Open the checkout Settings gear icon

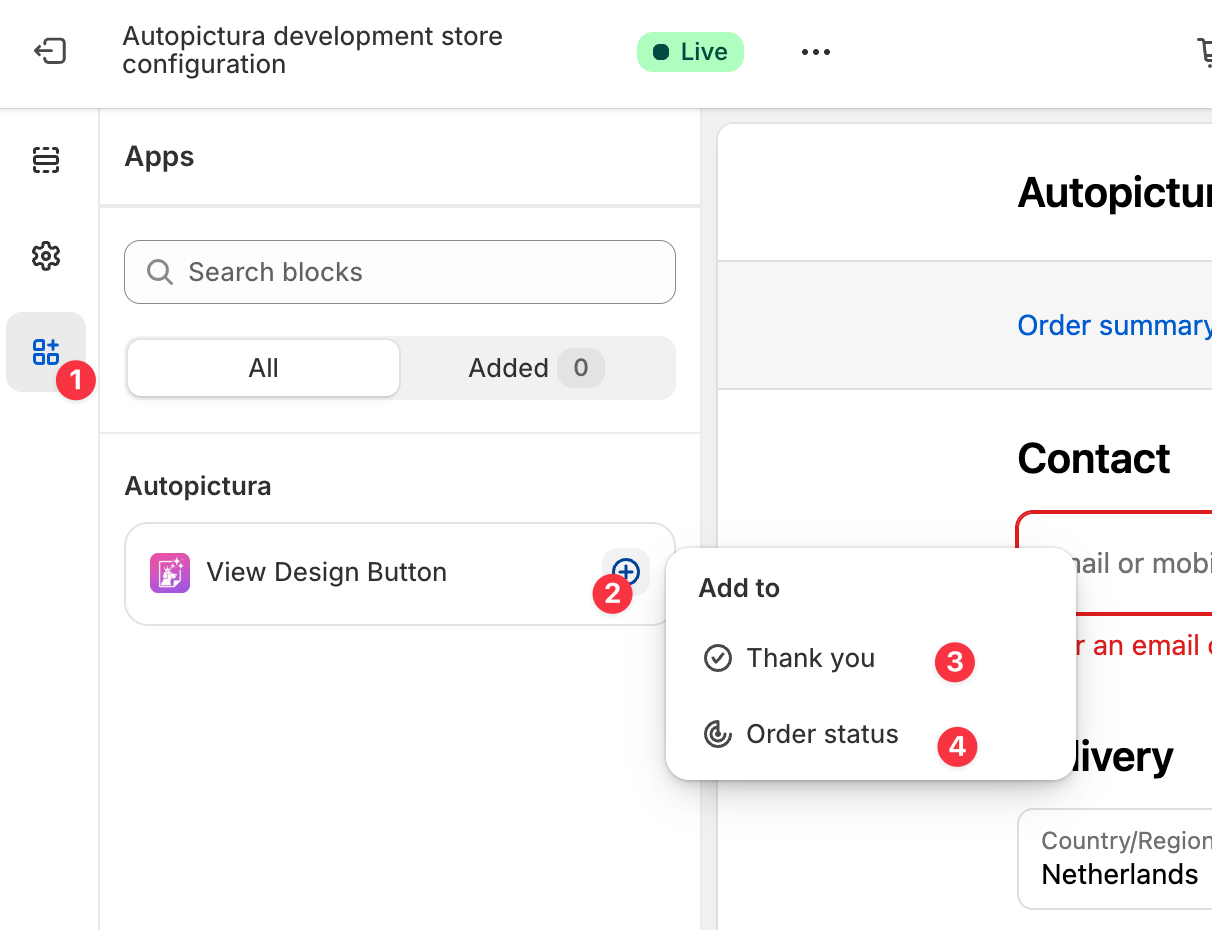click(x=46, y=256)
